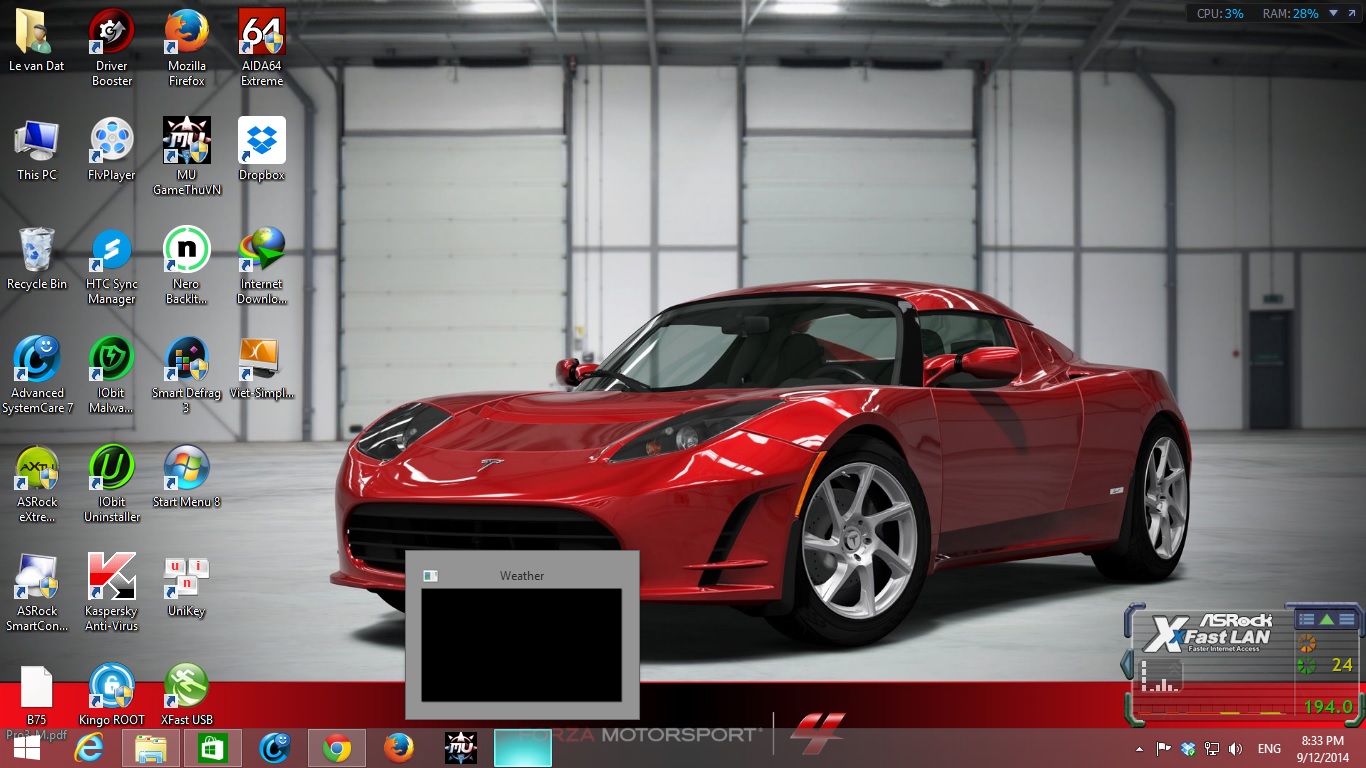1366x768 pixels.
Task: Open the UniKey desktop shortcut
Action: coord(187,586)
